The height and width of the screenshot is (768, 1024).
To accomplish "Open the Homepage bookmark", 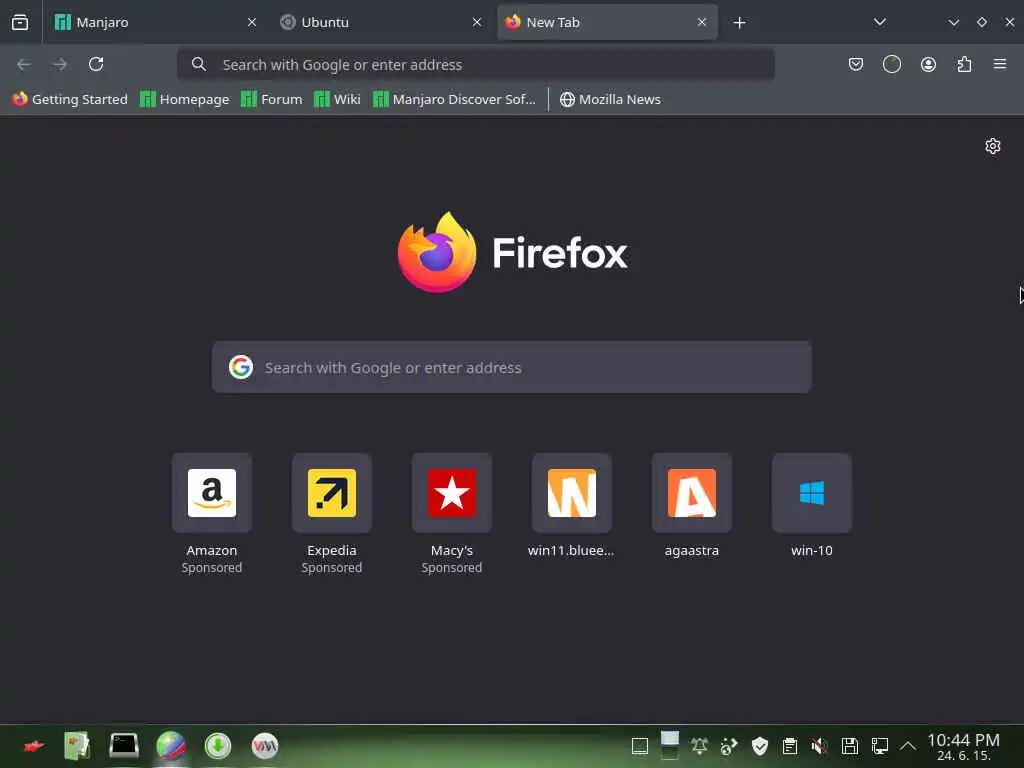I will 185,99.
